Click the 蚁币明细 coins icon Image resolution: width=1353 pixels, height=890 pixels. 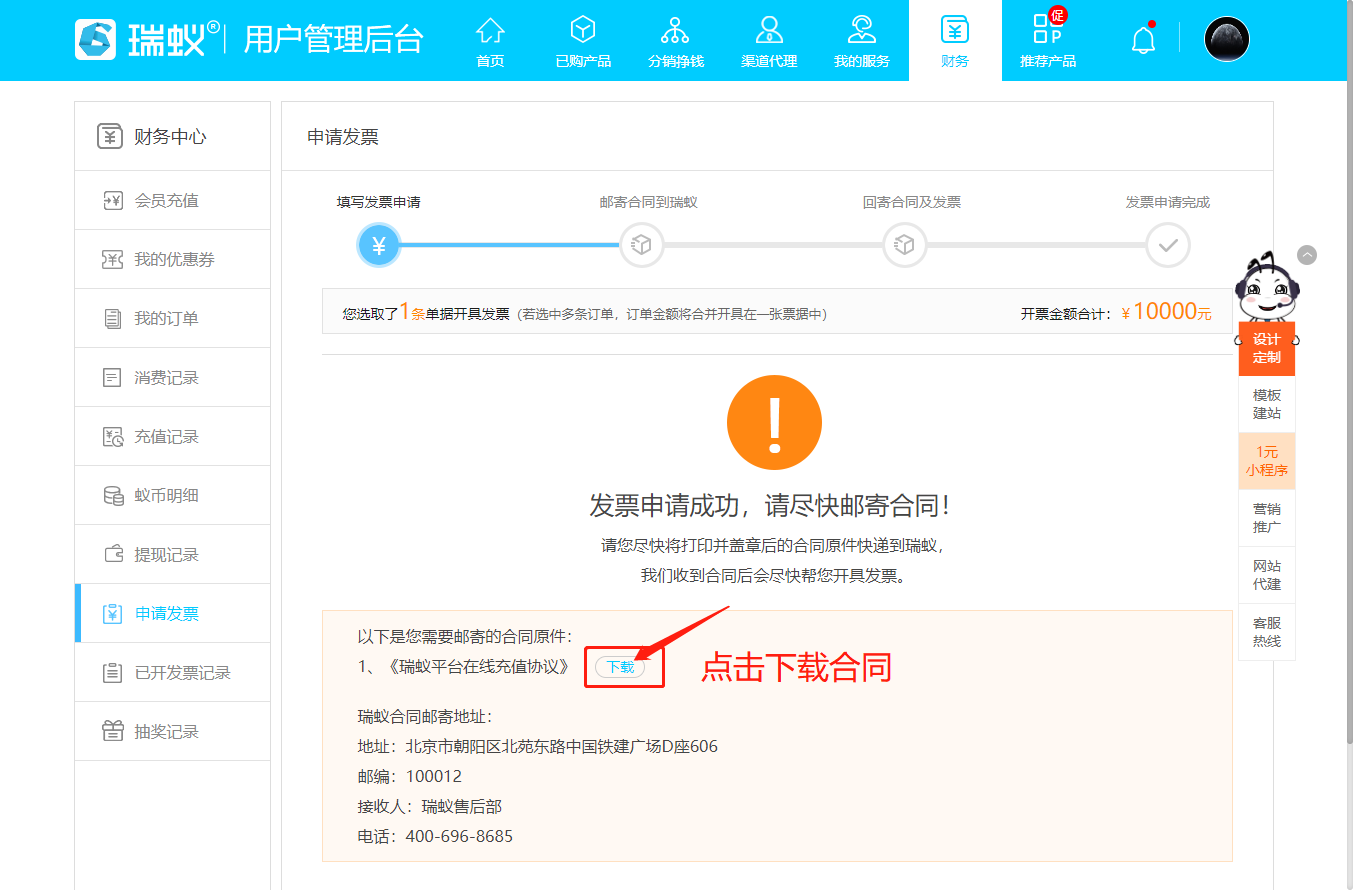pos(113,495)
